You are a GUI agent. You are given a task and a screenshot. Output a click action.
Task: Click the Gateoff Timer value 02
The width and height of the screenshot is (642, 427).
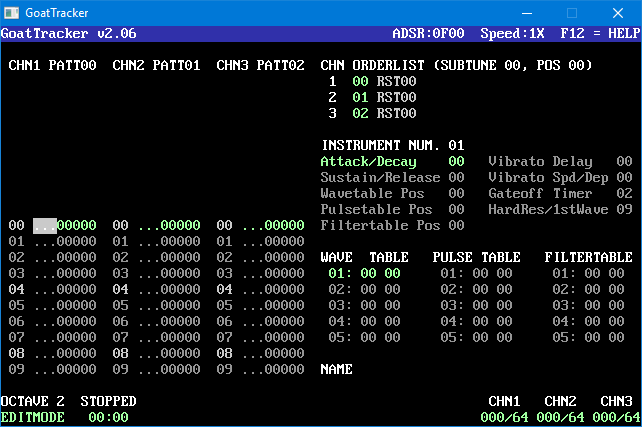point(624,193)
